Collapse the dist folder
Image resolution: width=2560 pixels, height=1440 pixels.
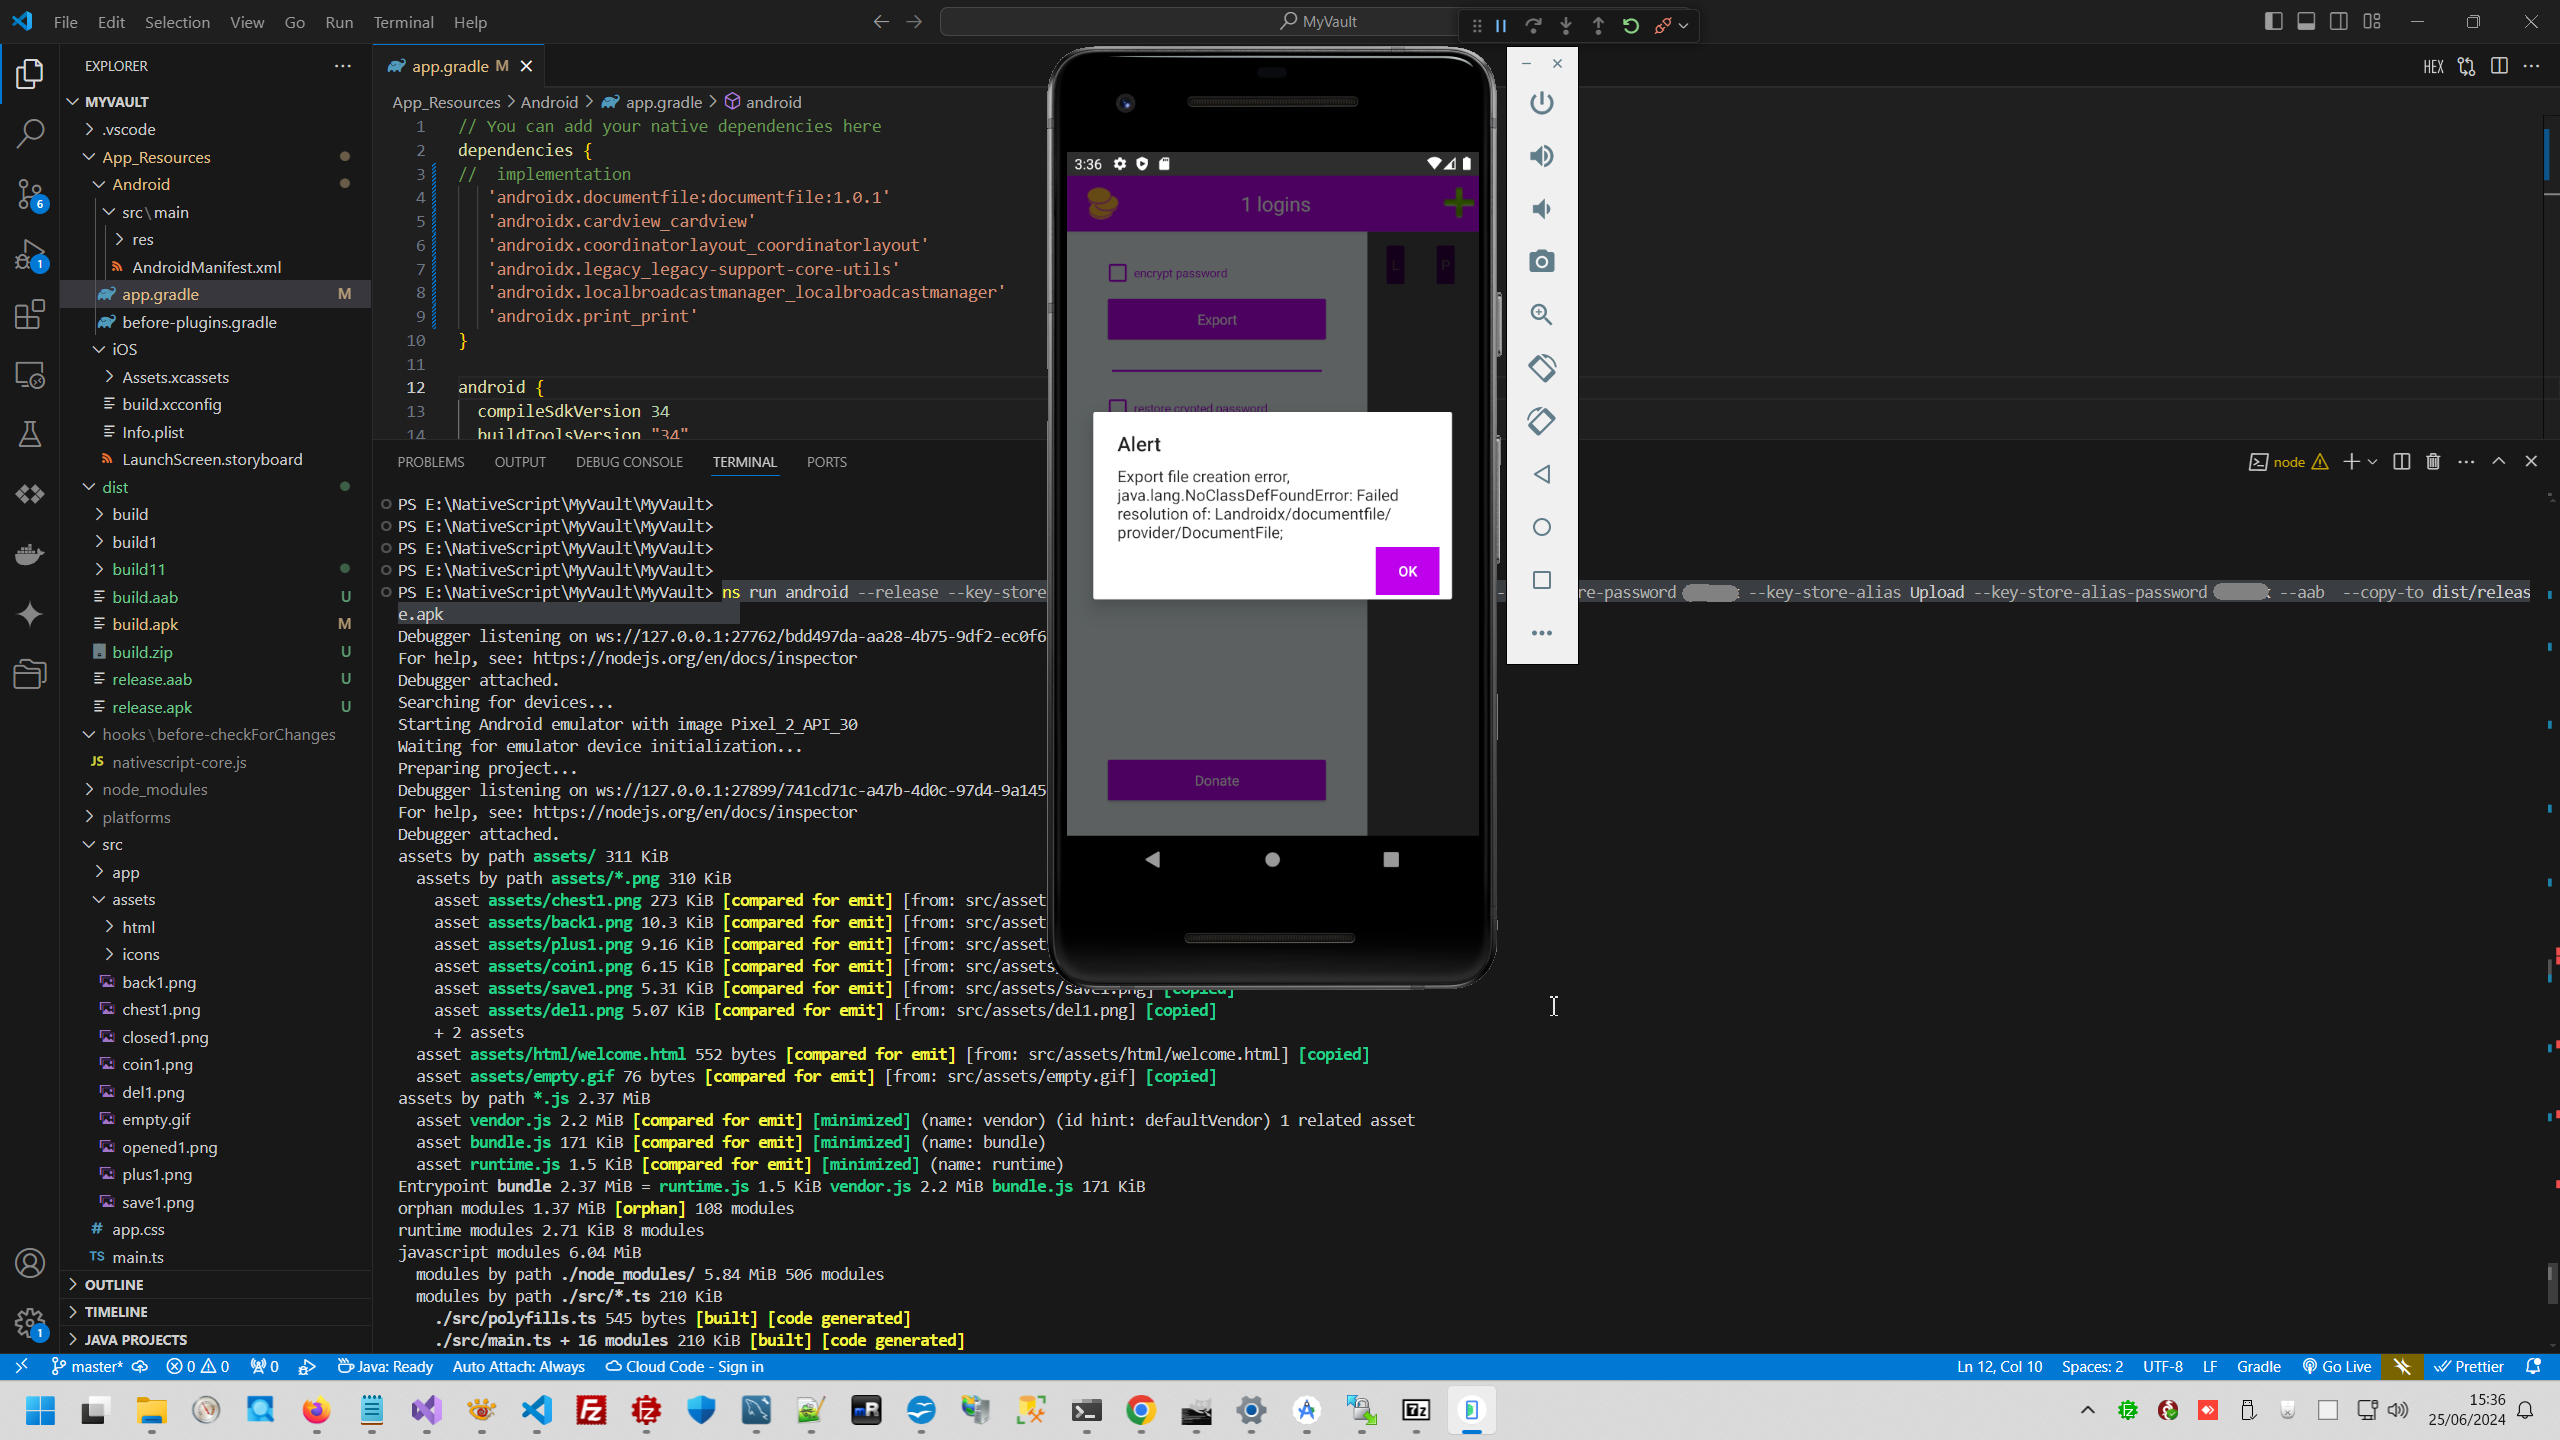tap(117, 487)
